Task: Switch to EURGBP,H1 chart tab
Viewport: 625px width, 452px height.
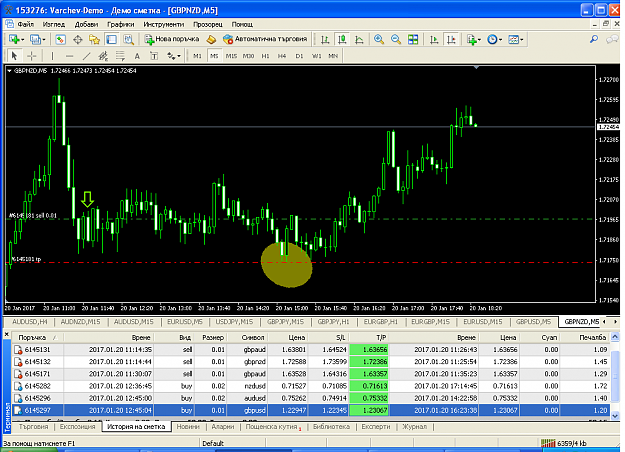Action: click(380, 322)
